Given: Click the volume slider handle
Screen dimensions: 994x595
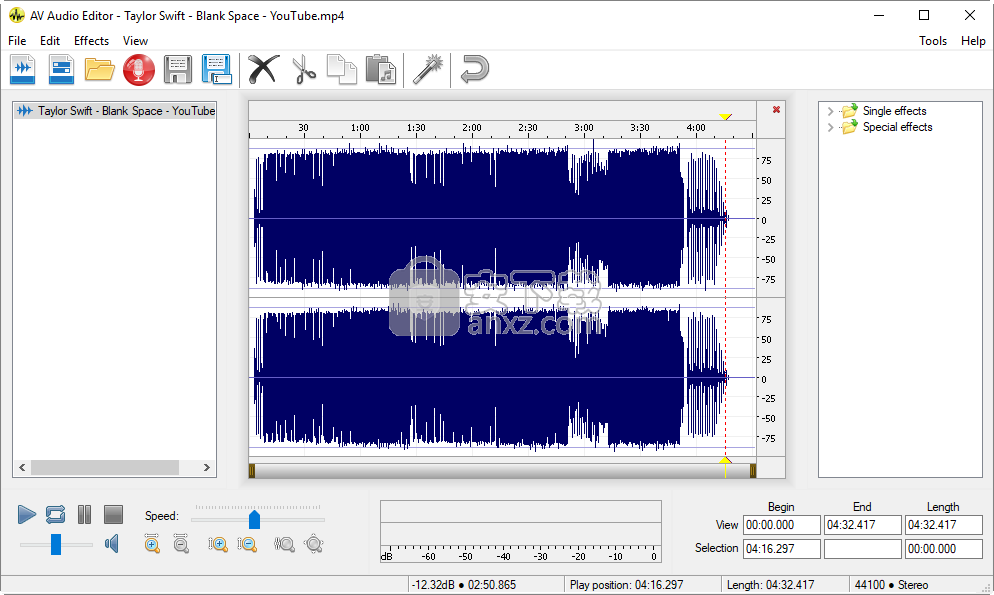Looking at the screenshot, I should (56, 544).
